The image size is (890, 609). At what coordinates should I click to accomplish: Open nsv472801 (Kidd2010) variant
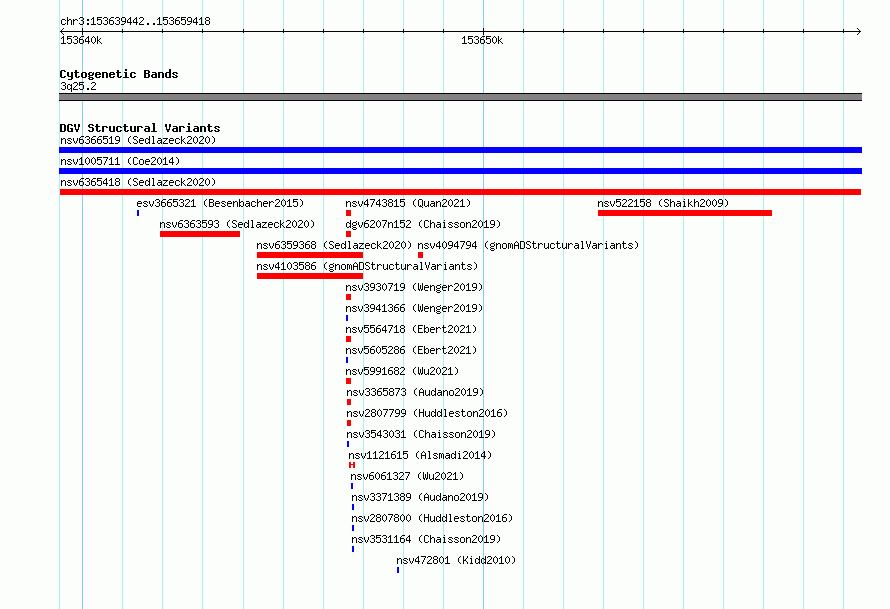(456, 560)
